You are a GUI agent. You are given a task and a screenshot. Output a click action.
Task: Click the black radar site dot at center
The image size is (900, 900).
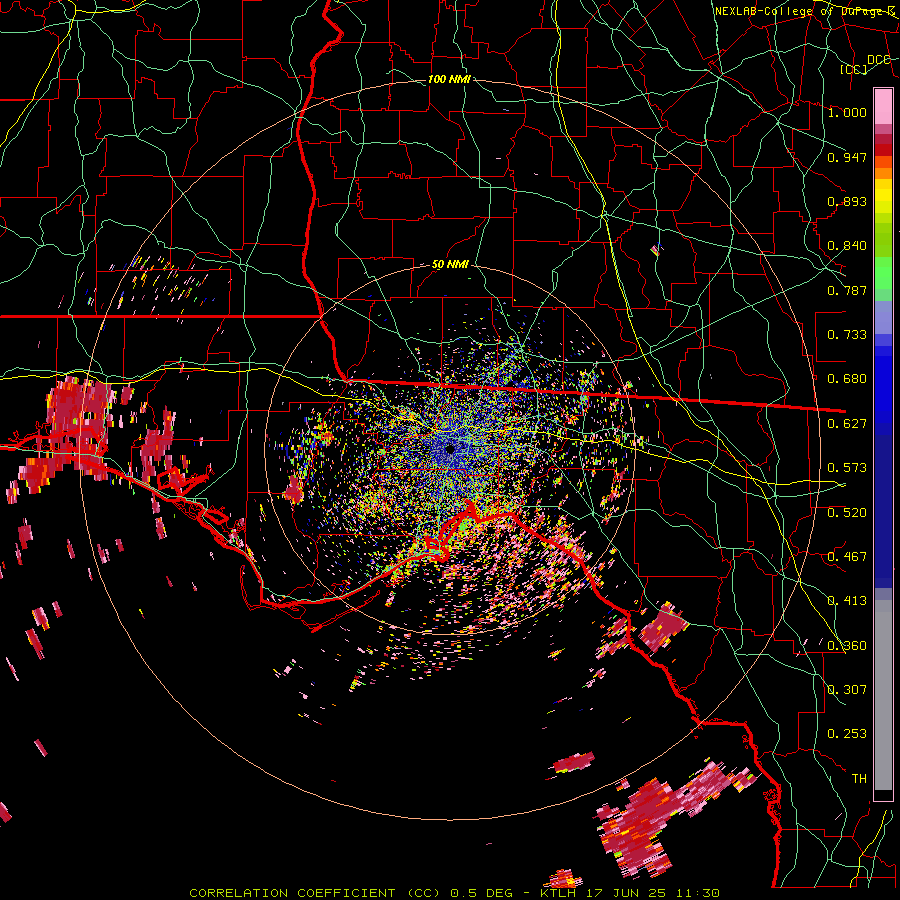point(450,448)
